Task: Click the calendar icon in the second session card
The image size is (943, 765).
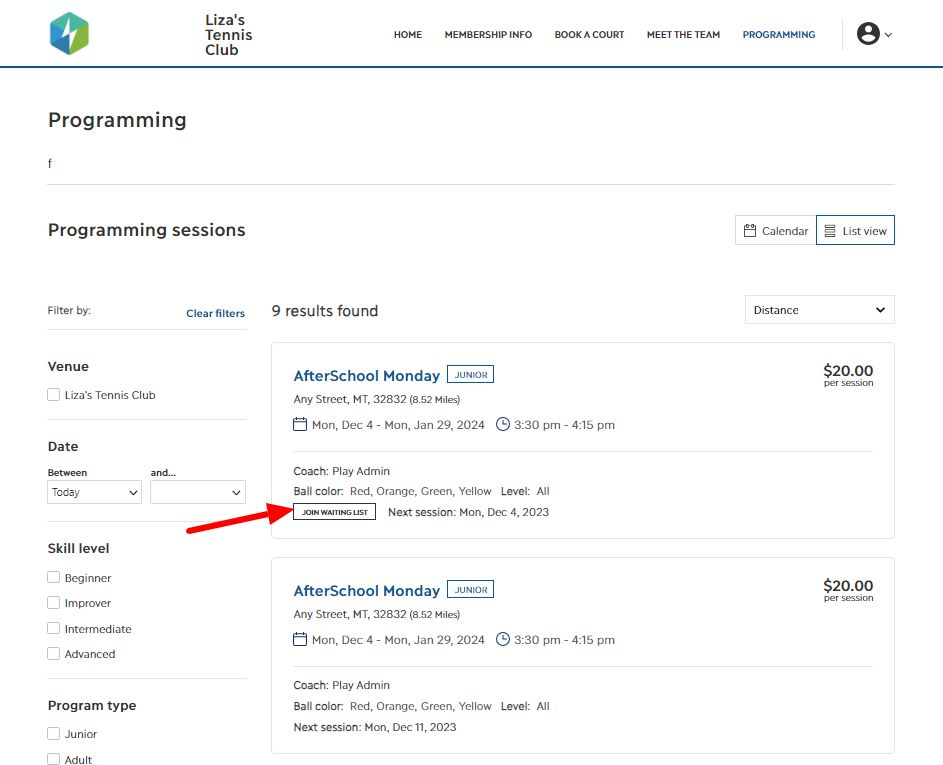Action: click(x=299, y=639)
